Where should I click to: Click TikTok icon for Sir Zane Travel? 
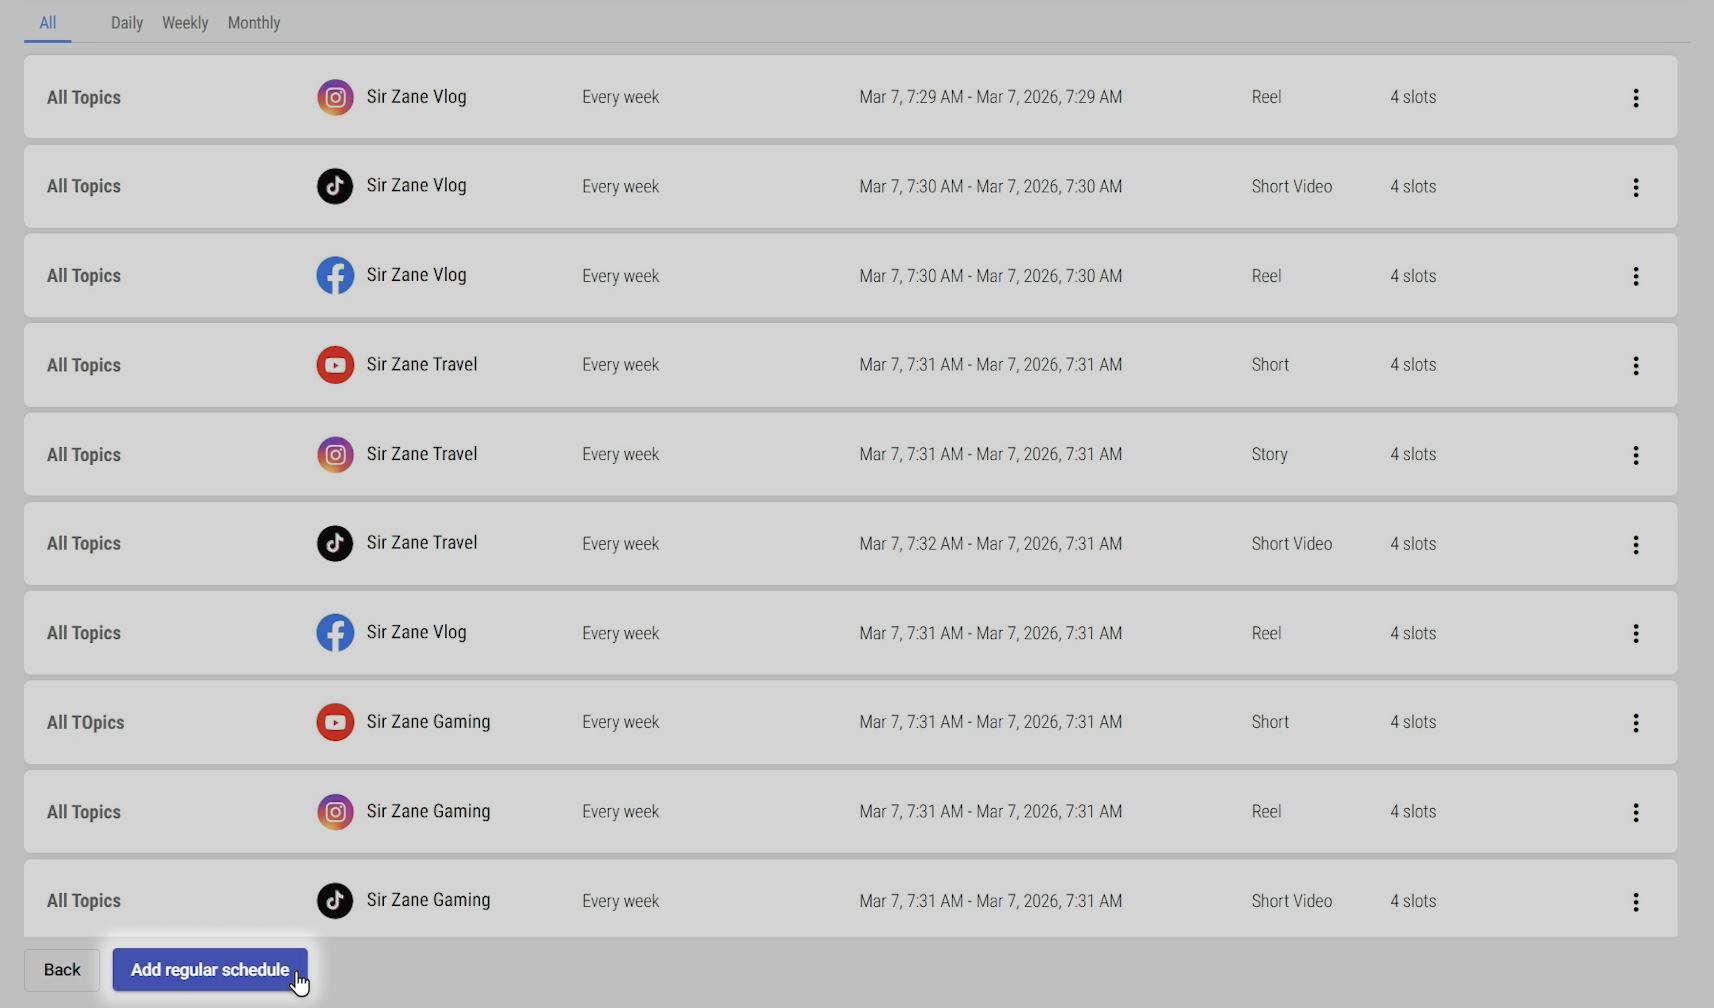coord(335,544)
